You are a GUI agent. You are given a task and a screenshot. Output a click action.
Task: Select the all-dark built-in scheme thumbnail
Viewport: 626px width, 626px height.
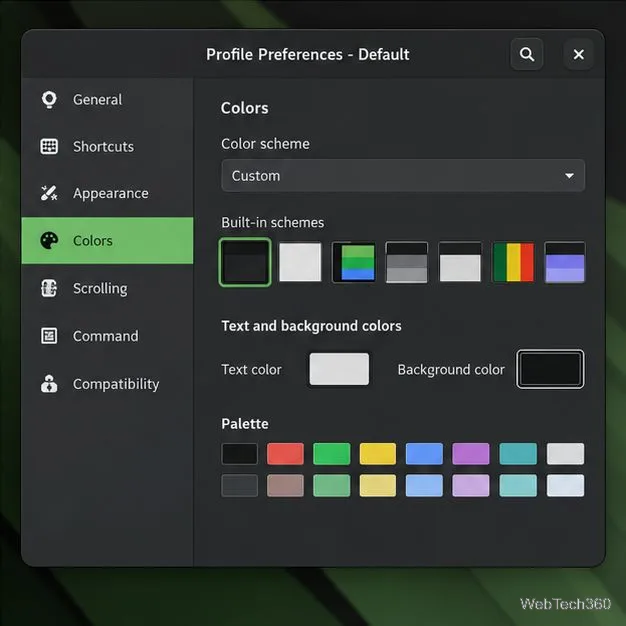(245, 262)
